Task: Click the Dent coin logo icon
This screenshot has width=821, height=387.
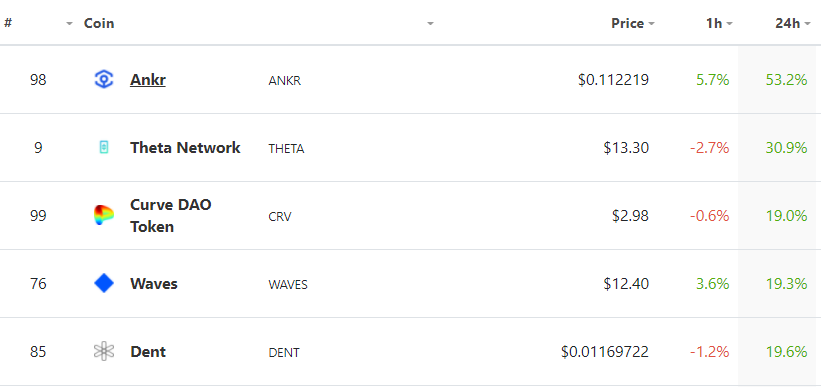Action: pyautogui.click(x=104, y=351)
